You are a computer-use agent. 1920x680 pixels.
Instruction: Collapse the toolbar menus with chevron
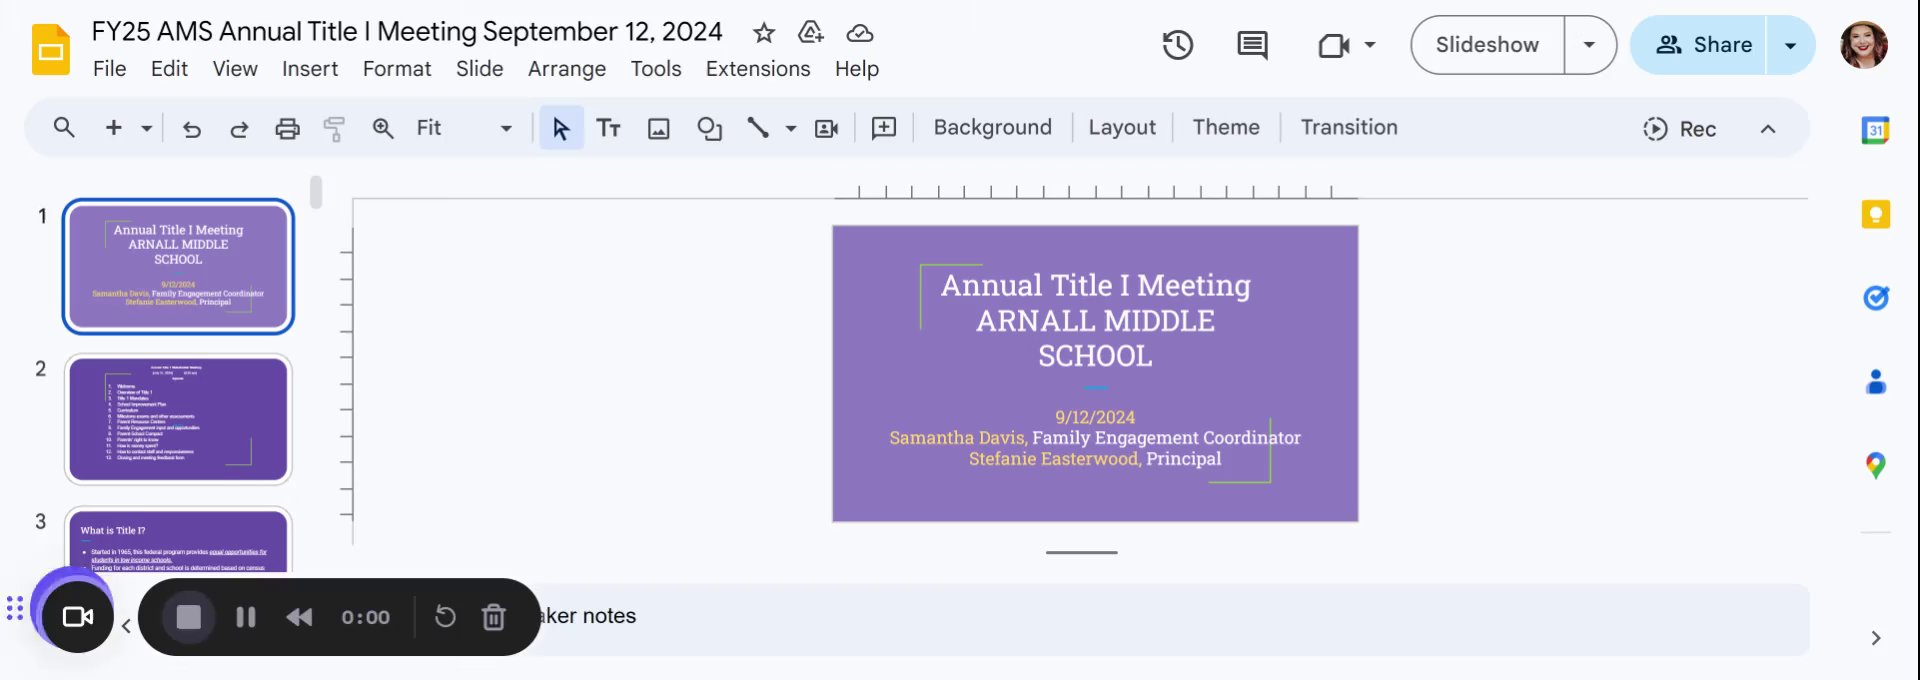tap(1768, 129)
